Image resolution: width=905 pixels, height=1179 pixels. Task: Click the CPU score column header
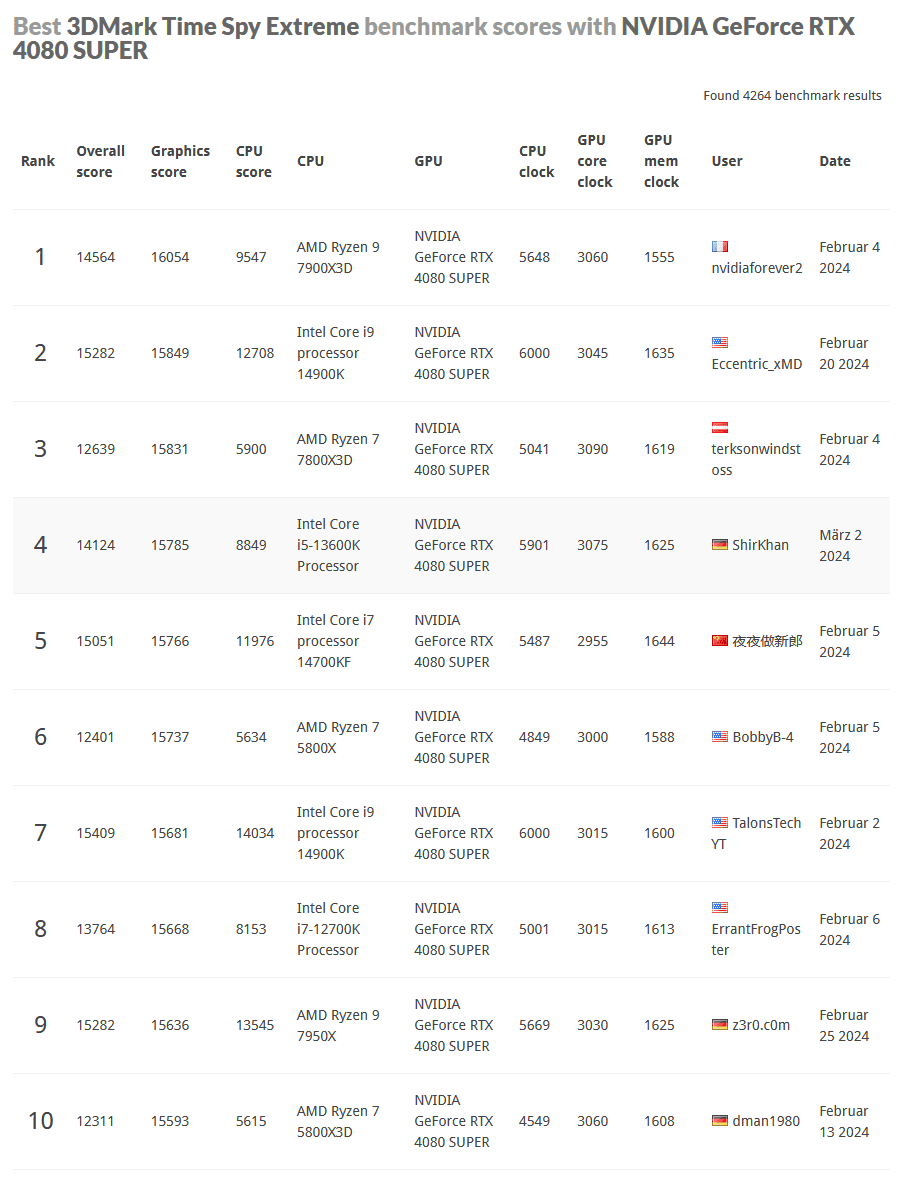point(253,161)
